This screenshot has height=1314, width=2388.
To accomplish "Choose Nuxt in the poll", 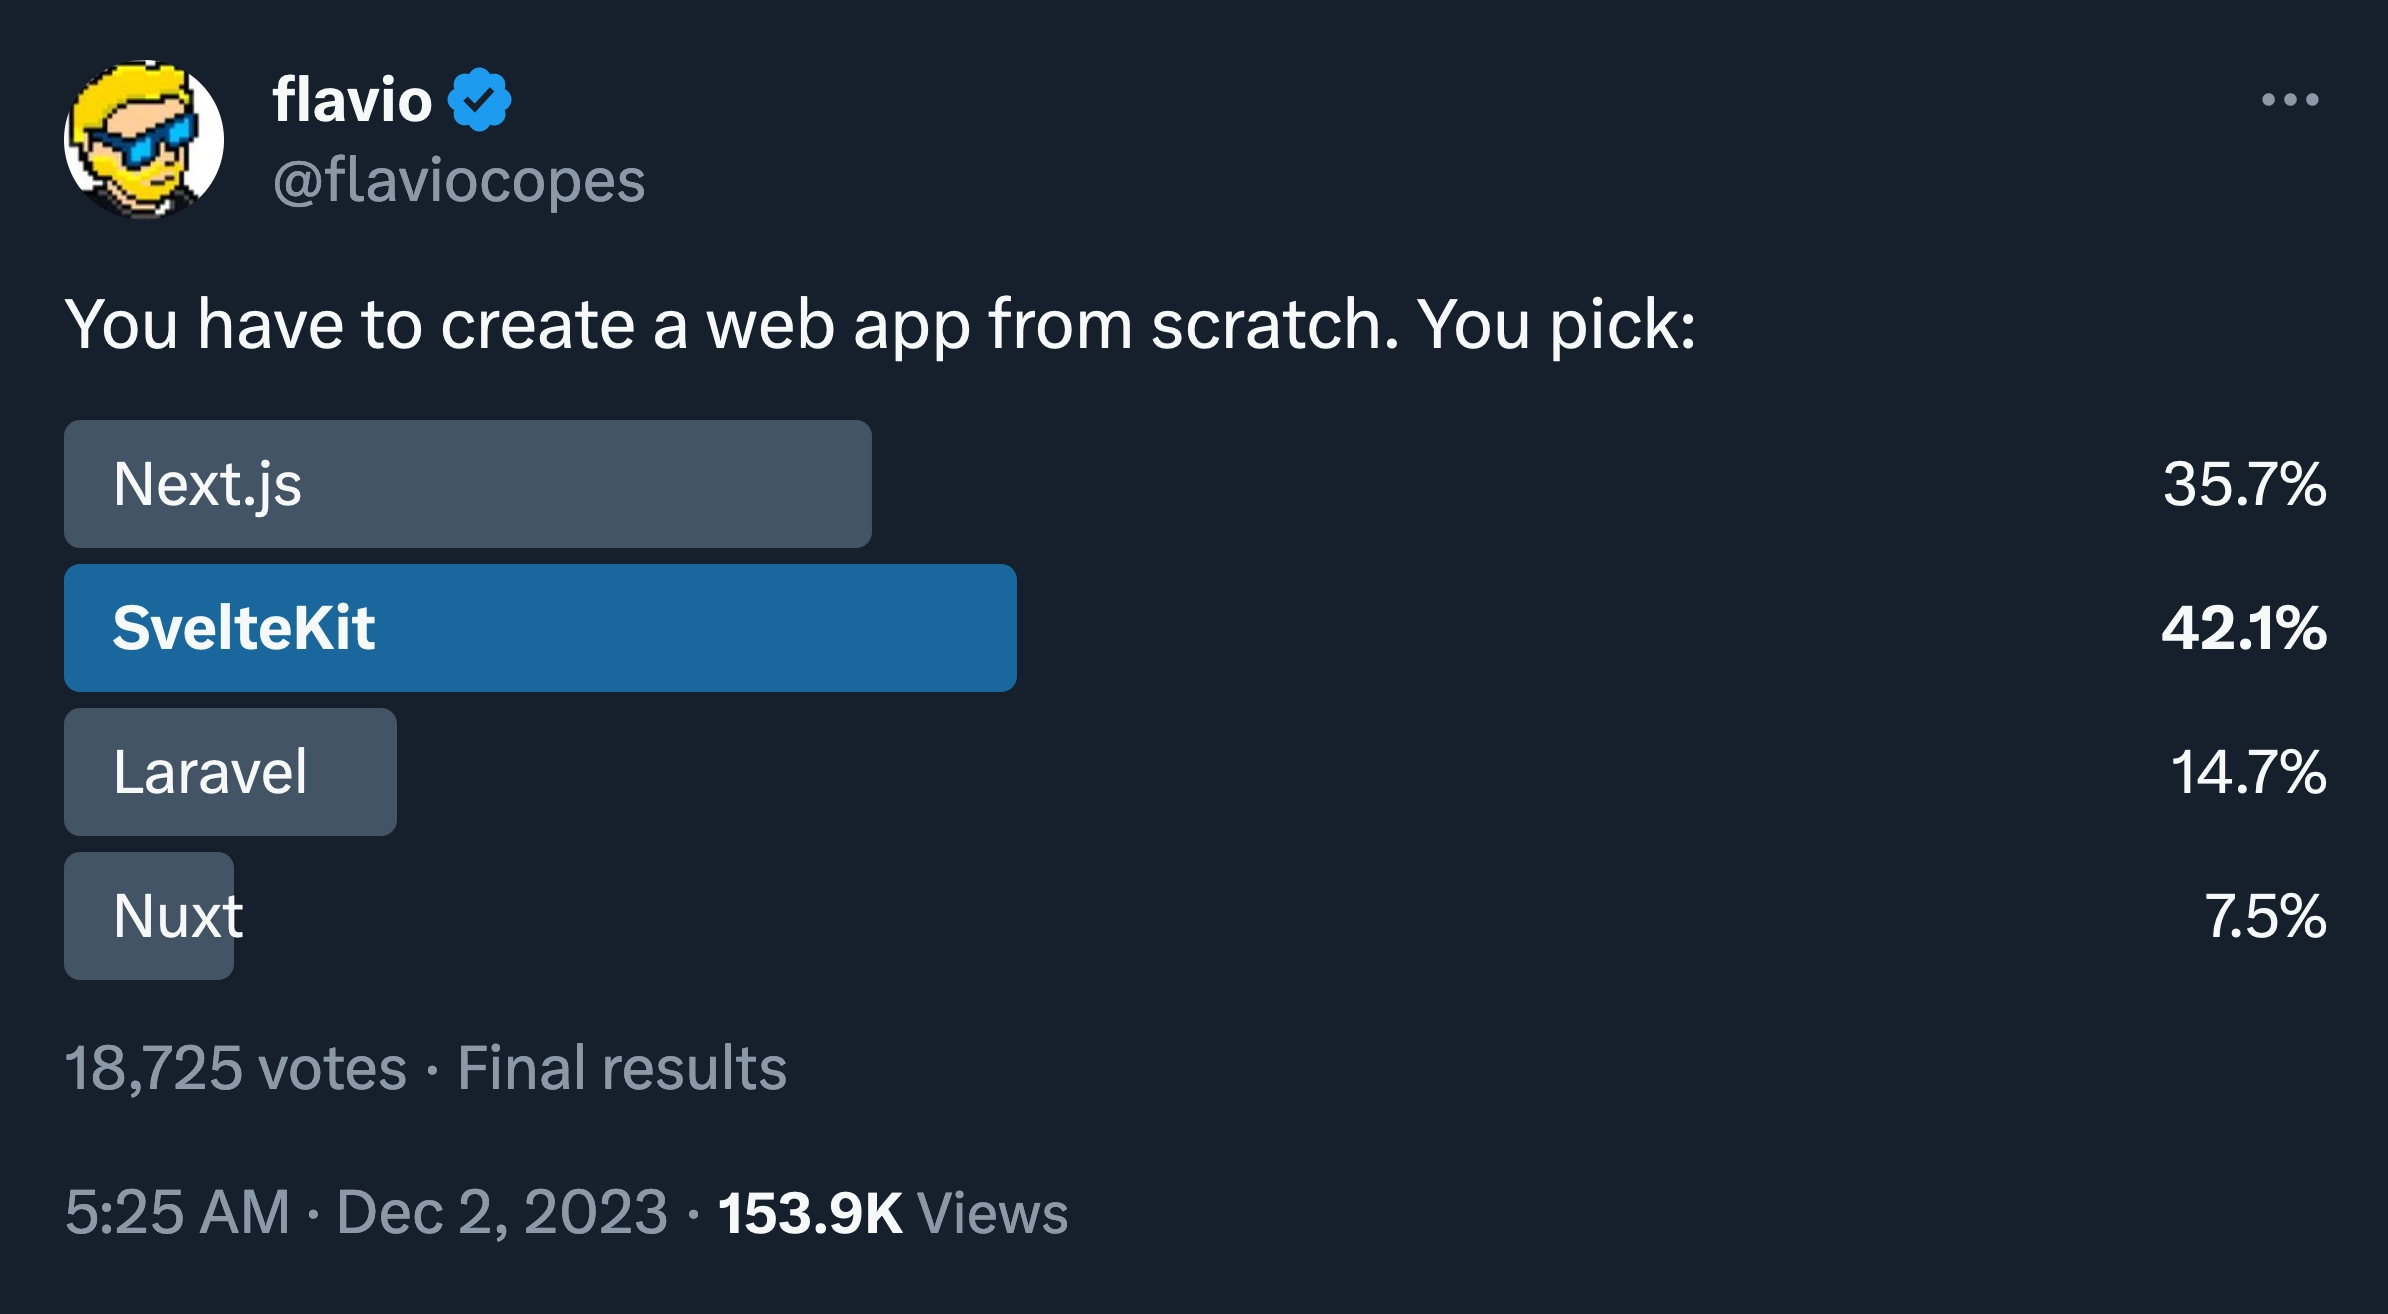I will [148, 915].
